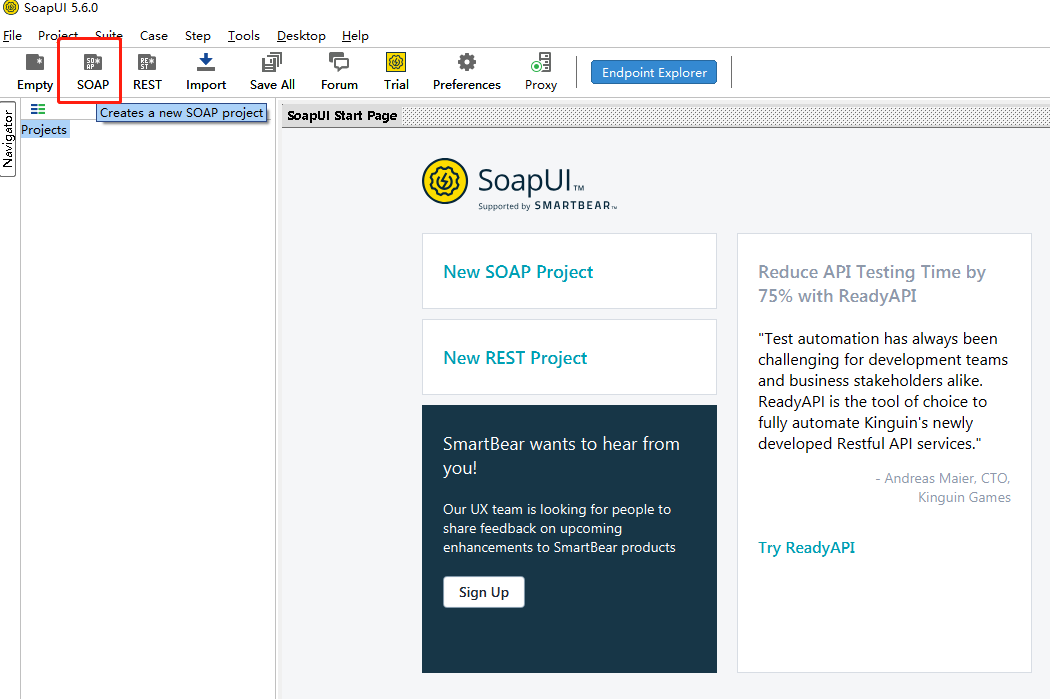Open Preferences from the toolbar
This screenshot has height=699, width=1050.
[x=466, y=70]
